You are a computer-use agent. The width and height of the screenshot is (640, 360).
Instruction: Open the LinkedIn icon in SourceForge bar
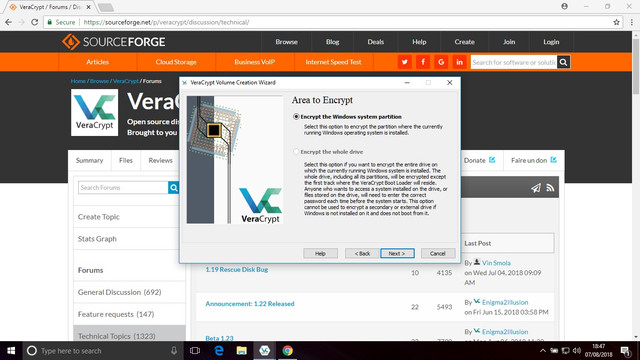(x=460, y=62)
